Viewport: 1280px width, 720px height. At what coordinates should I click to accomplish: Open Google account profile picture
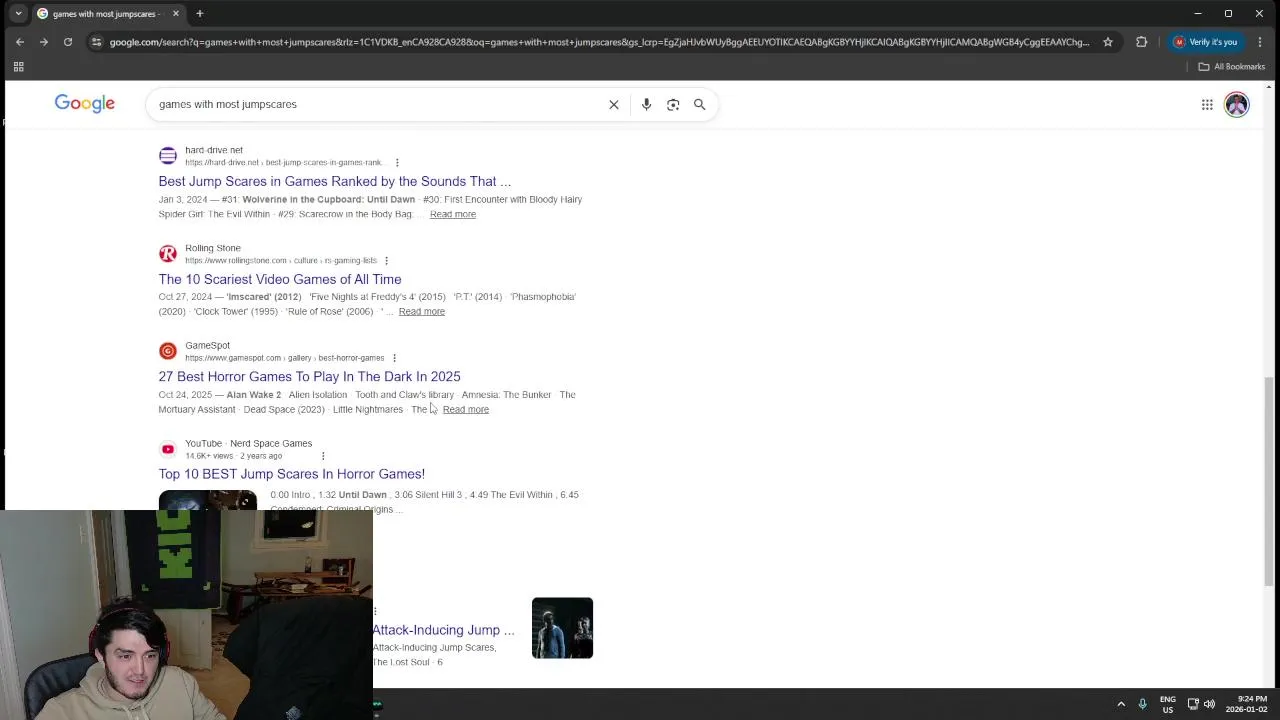[1237, 104]
